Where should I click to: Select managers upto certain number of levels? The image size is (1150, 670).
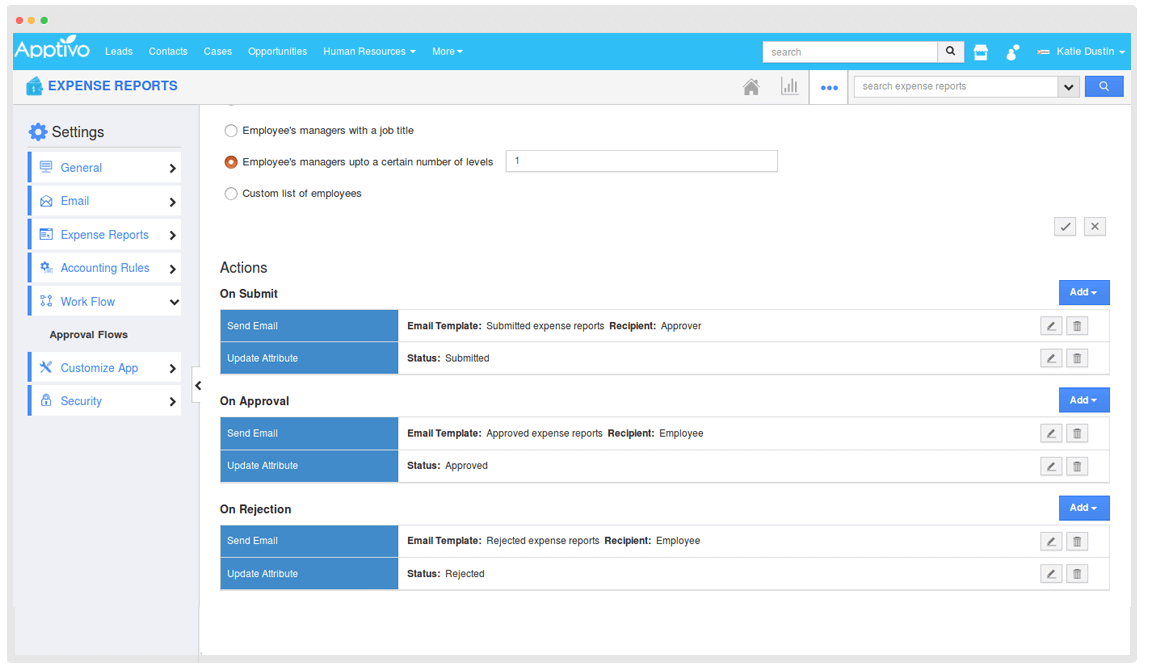[x=231, y=162]
